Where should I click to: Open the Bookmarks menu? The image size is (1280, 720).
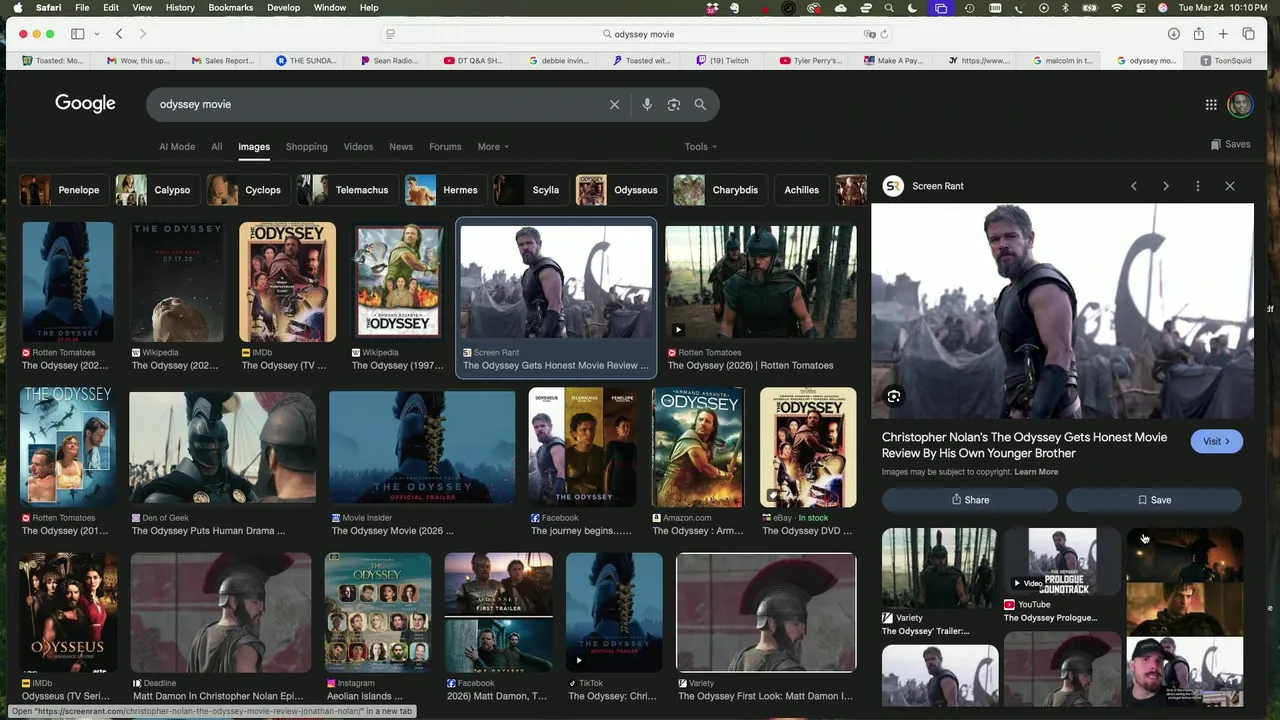(231, 8)
